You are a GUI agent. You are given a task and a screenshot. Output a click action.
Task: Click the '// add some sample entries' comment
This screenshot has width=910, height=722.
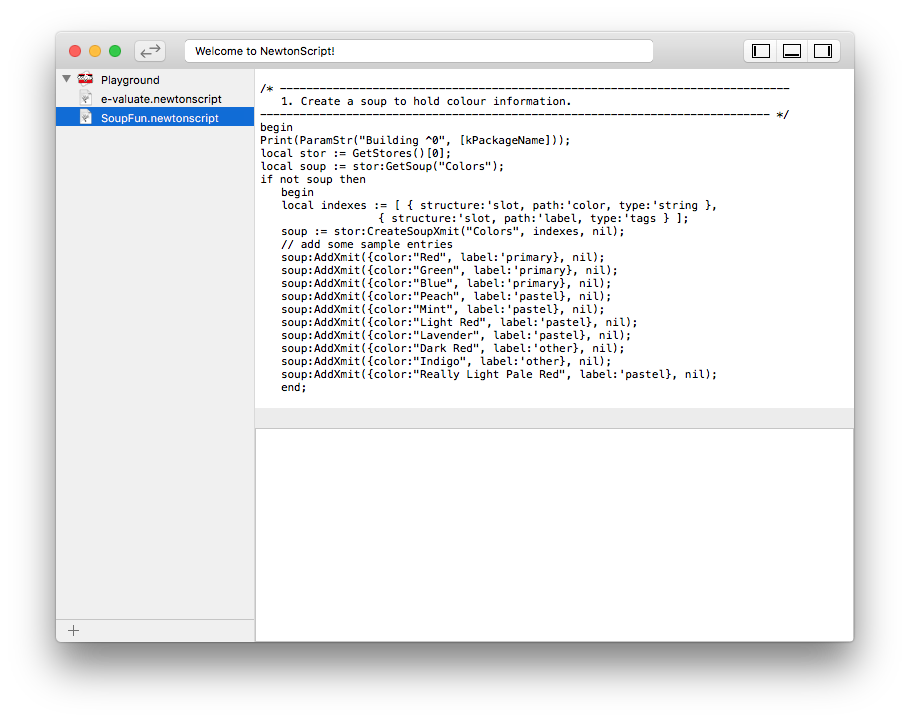point(367,244)
